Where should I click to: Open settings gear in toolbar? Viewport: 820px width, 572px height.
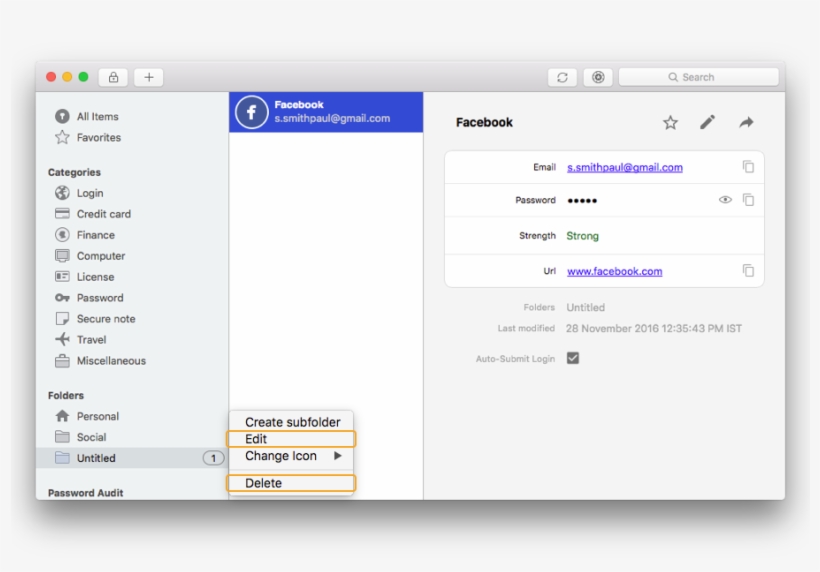point(598,77)
